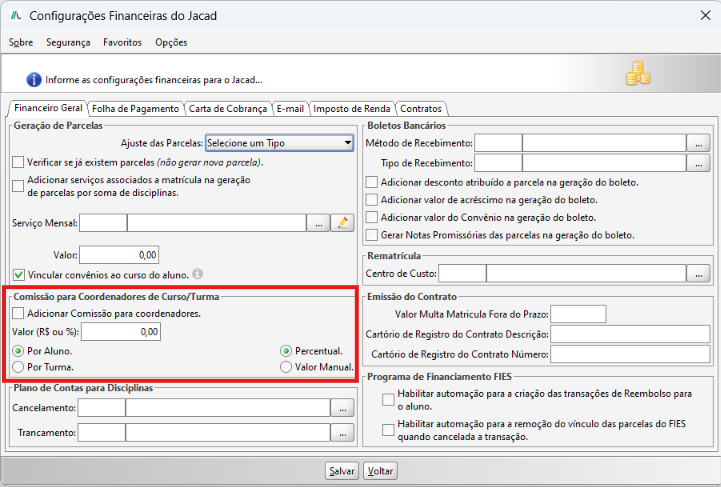Click the info icon next to Vincular convênios
Image resolution: width=721 pixels, height=487 pixels.
click(x=197, y=274)
